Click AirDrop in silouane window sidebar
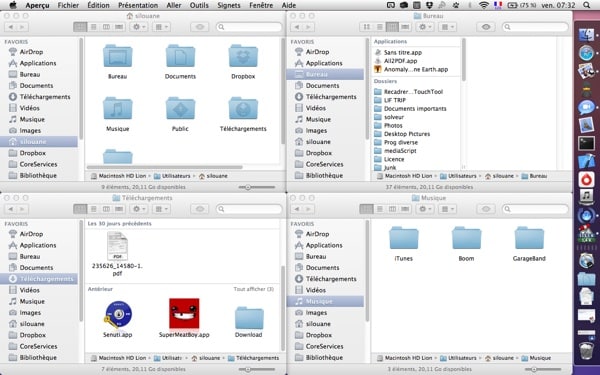 (x=31, y=52)
